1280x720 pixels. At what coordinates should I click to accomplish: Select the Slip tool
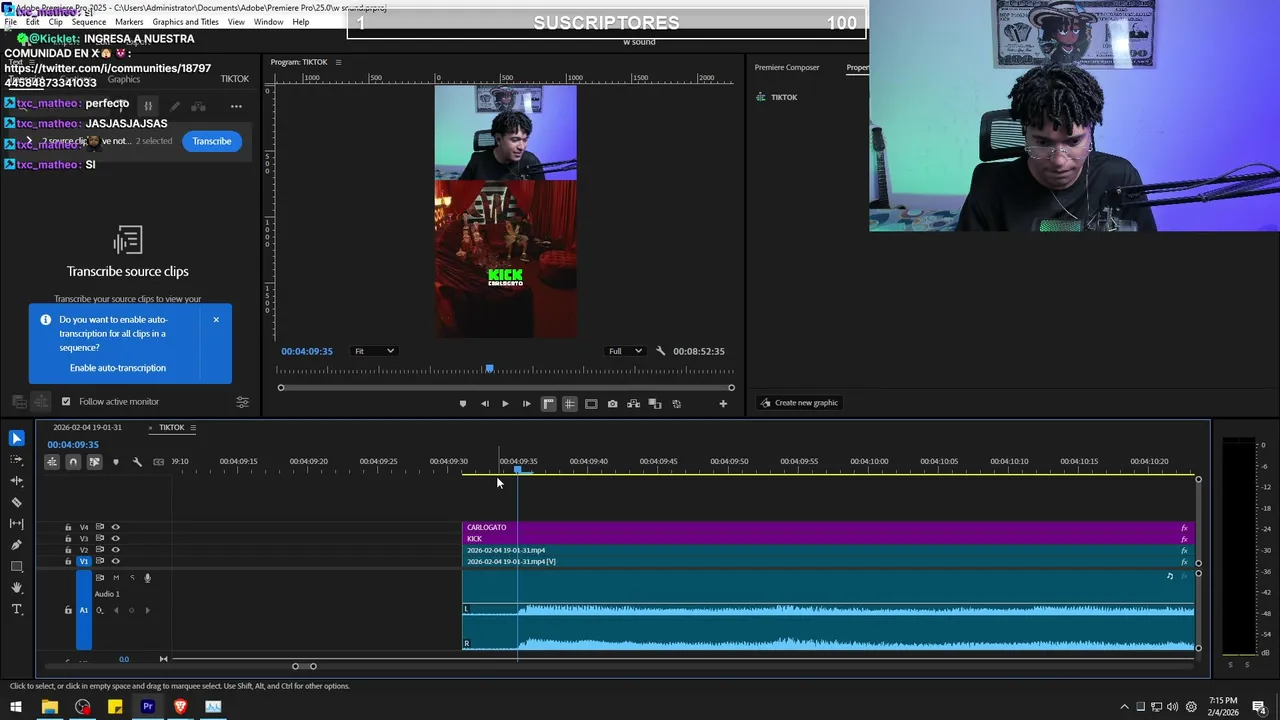[x=16, y=524]
